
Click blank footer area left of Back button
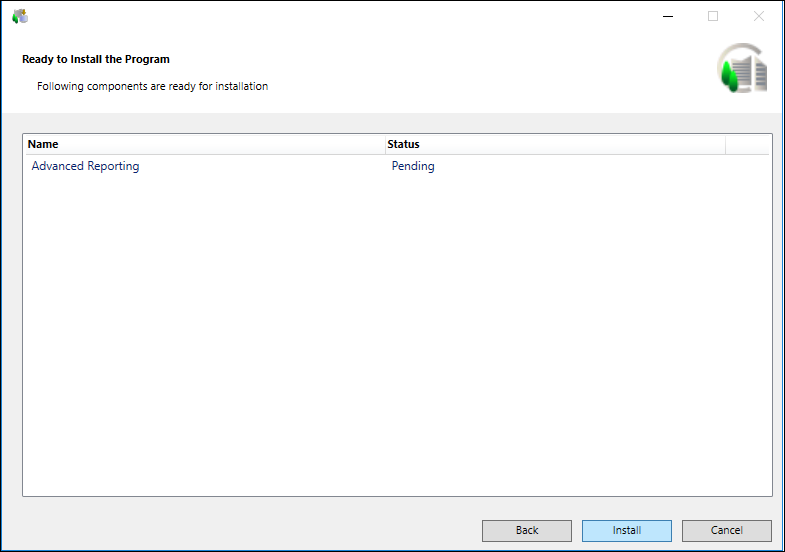click(240, 530)
